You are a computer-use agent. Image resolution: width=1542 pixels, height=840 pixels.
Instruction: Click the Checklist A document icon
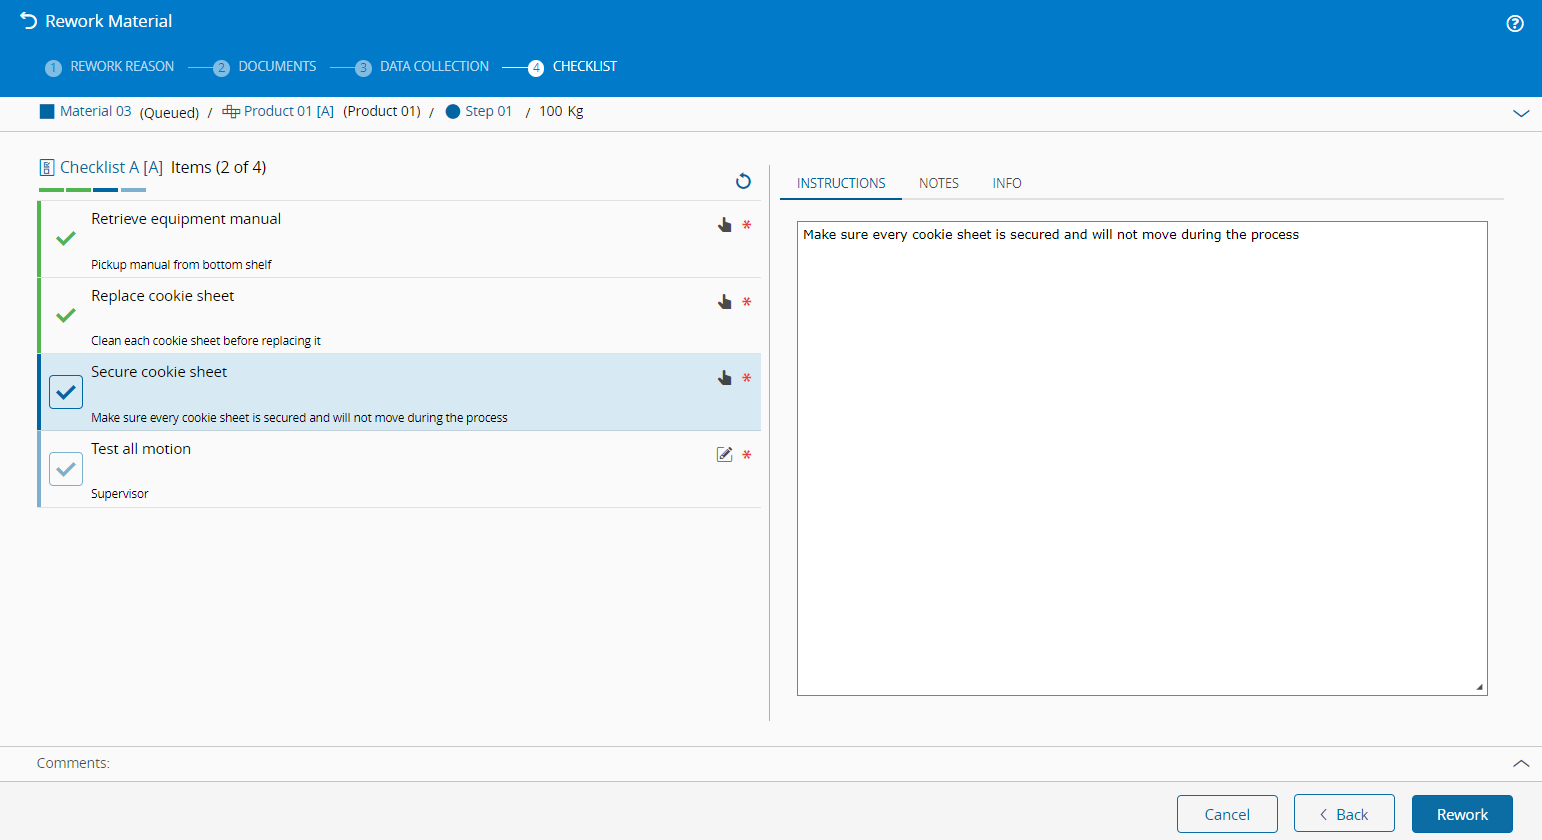pos(47,168)
